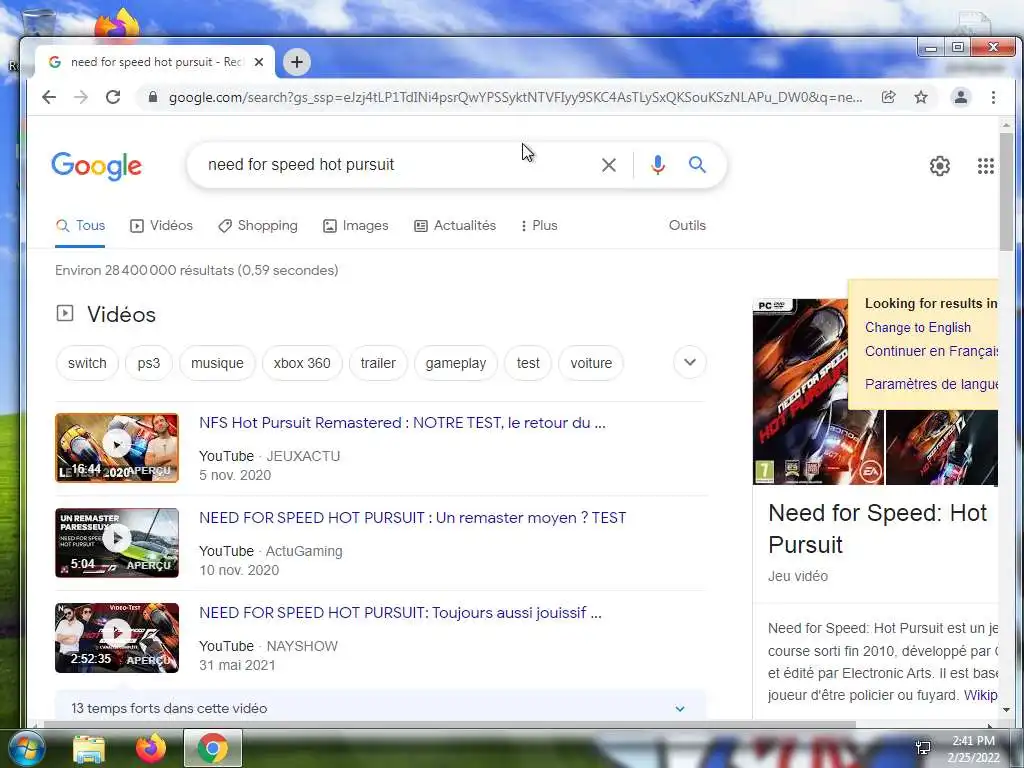The width and height of the screenshot is (1024, 768).
Task: Select the Tous search tab
Action: tap(80, 225)
